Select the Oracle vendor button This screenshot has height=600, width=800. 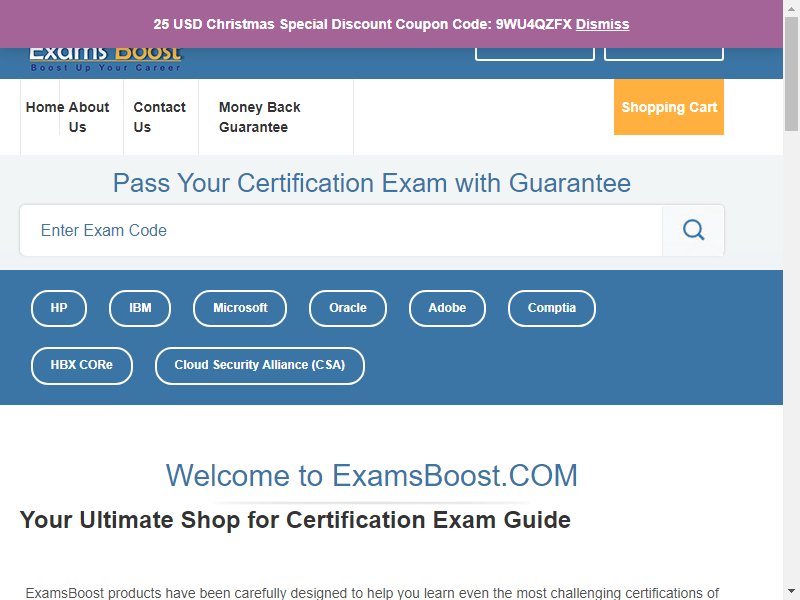coord(348,308)
